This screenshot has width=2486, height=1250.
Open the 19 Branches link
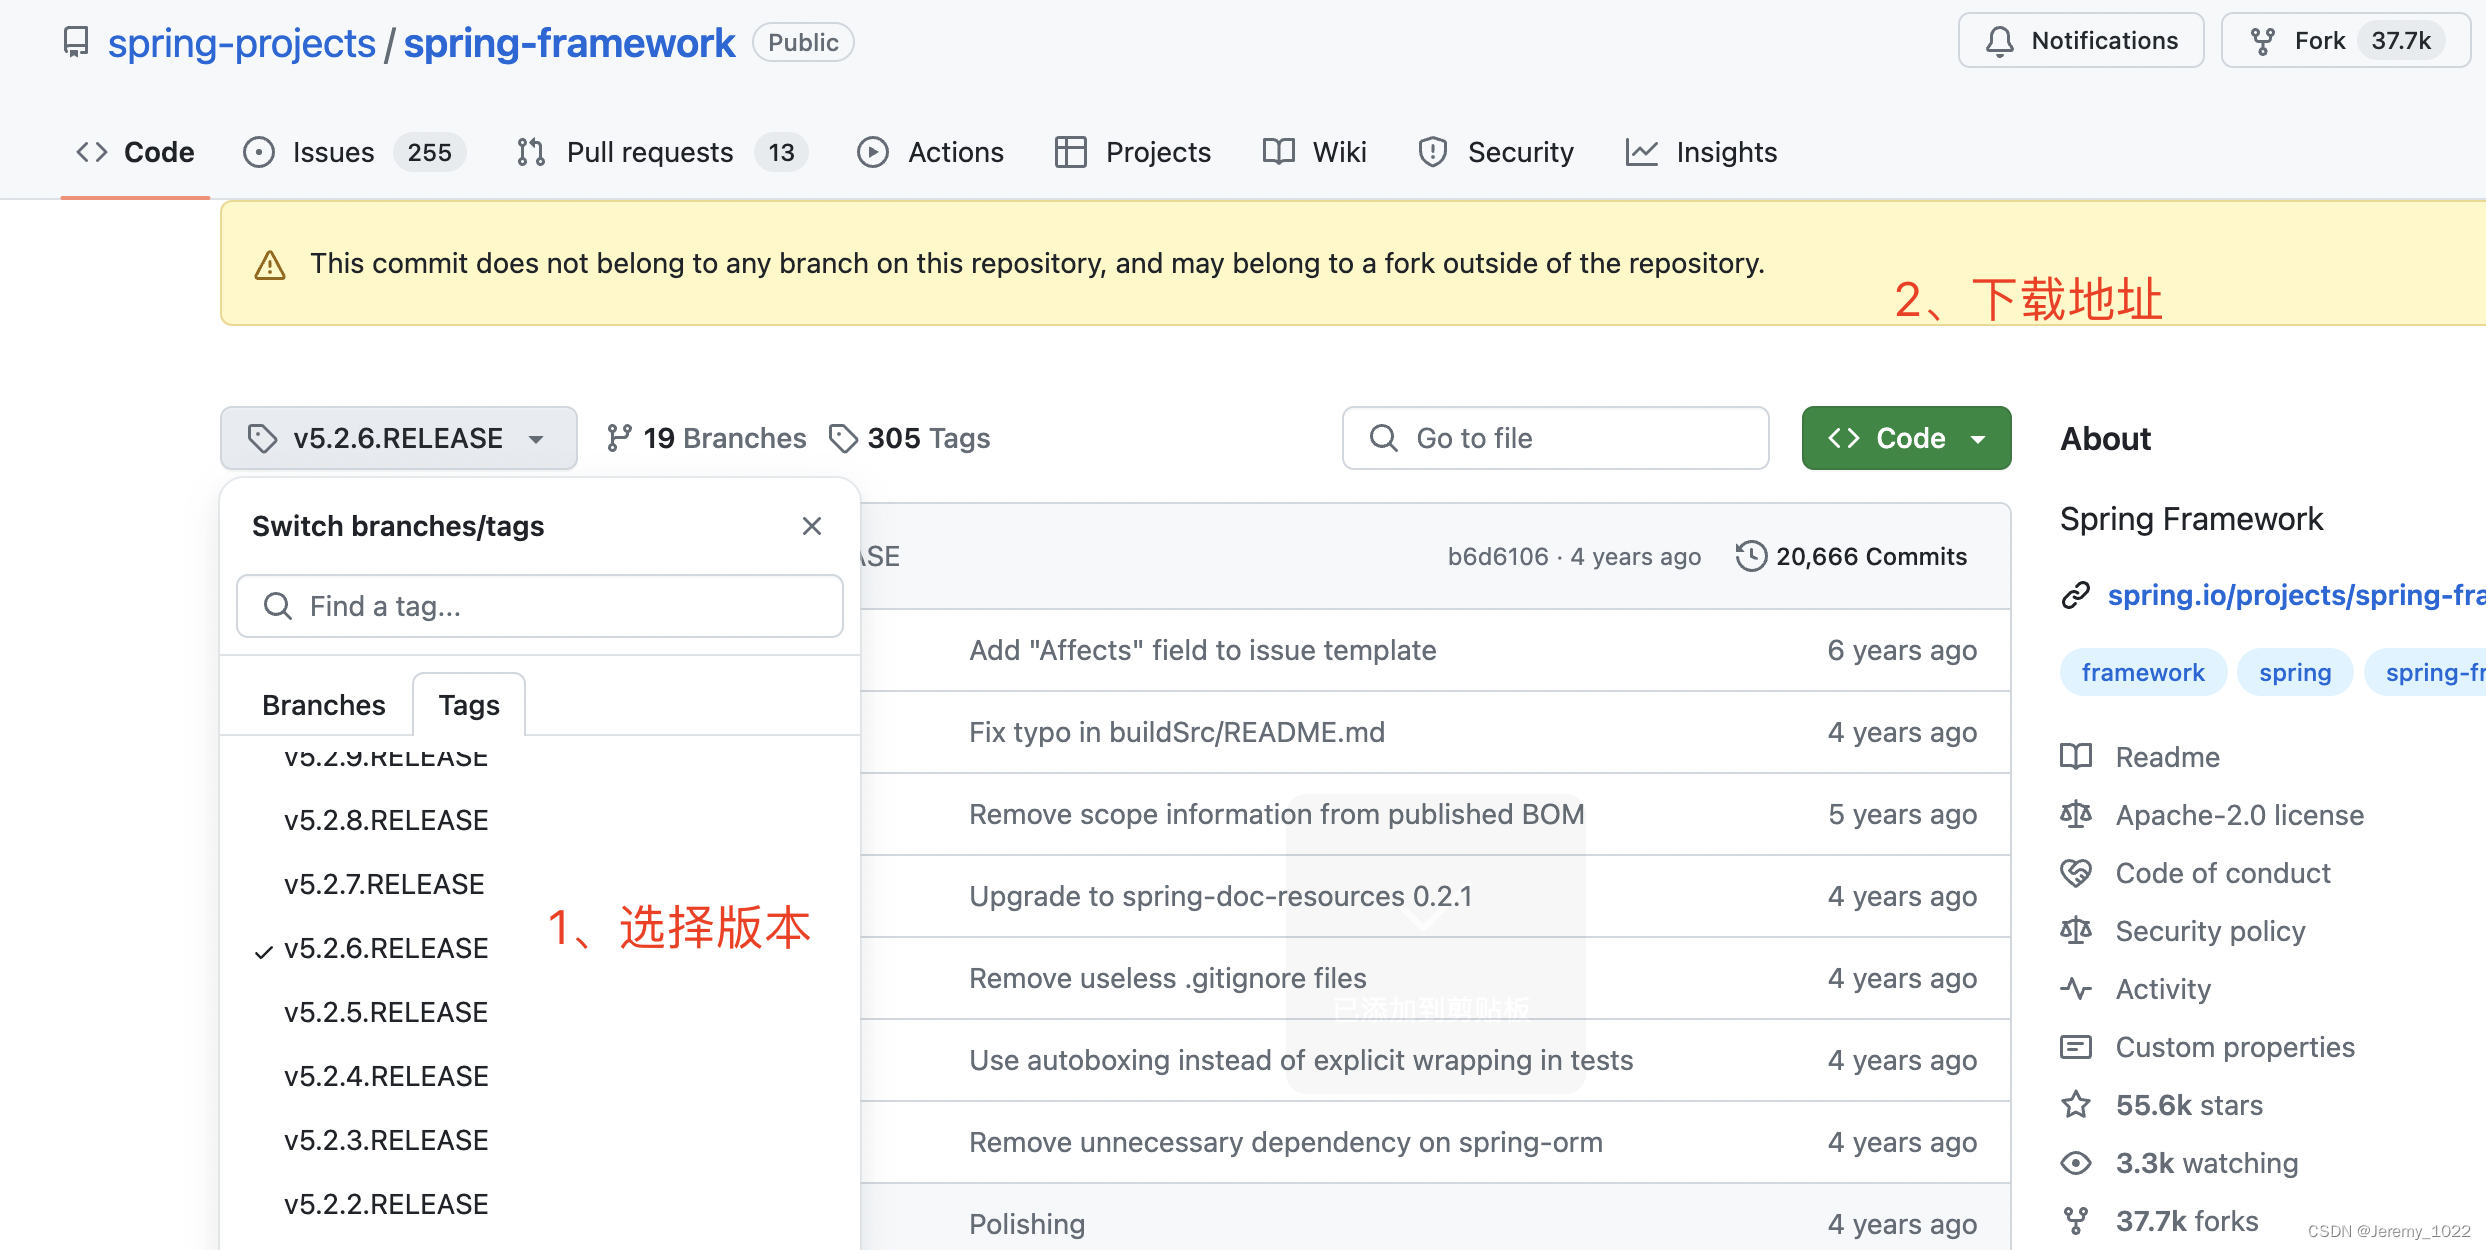[x=706, y=438]
